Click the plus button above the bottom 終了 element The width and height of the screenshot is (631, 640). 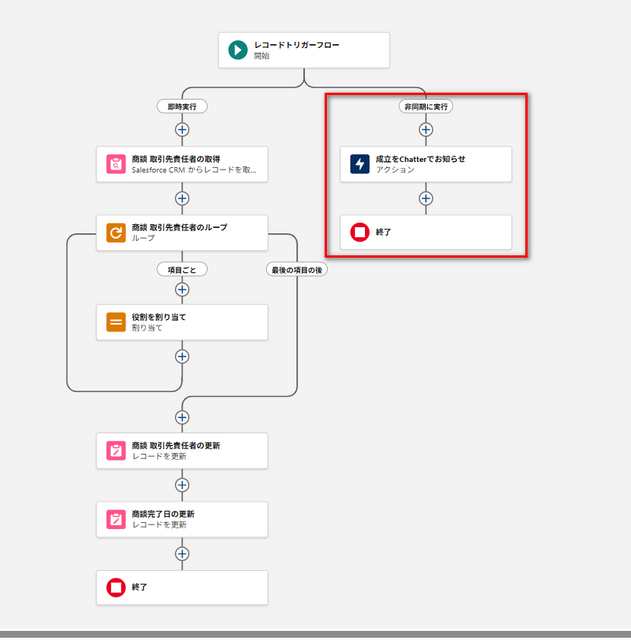[x=182, y=553]
